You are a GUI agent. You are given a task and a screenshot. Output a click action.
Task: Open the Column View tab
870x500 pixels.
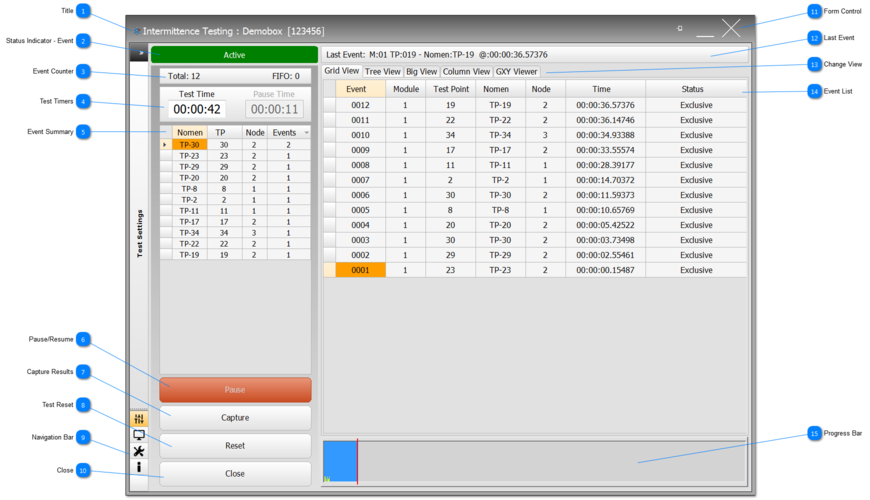coord(466,72)
